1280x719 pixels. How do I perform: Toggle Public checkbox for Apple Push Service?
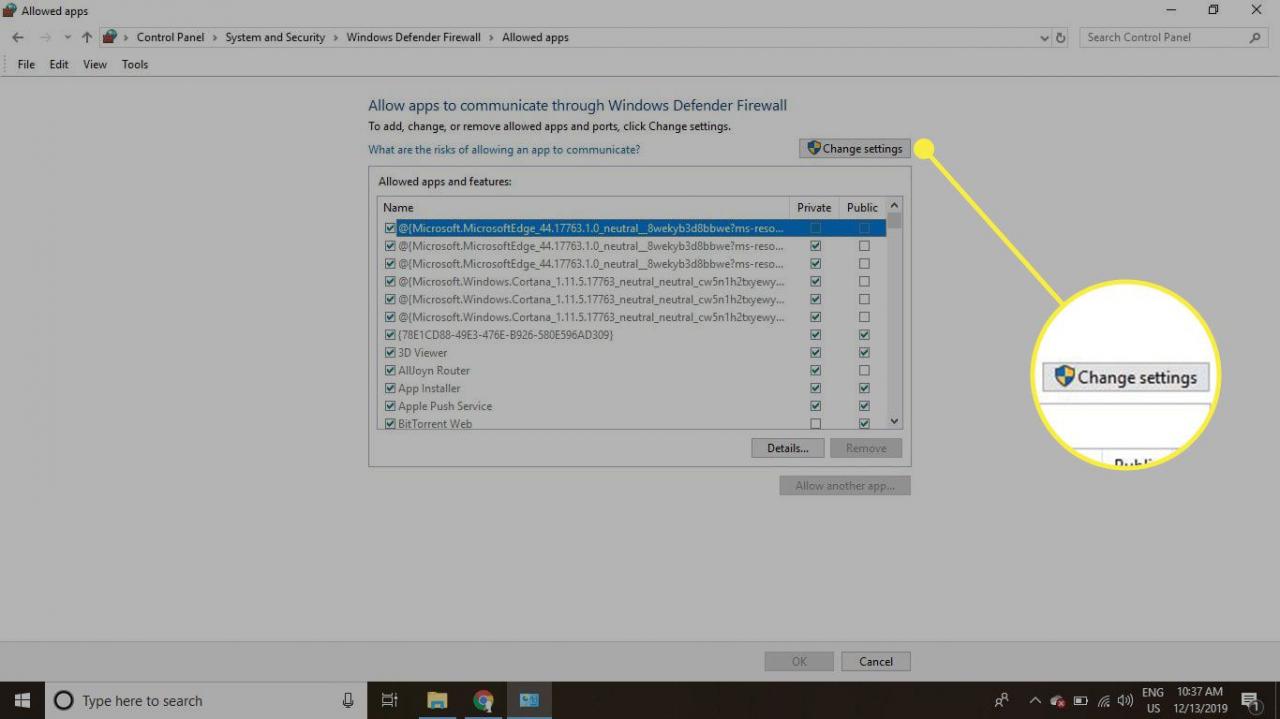864,406
